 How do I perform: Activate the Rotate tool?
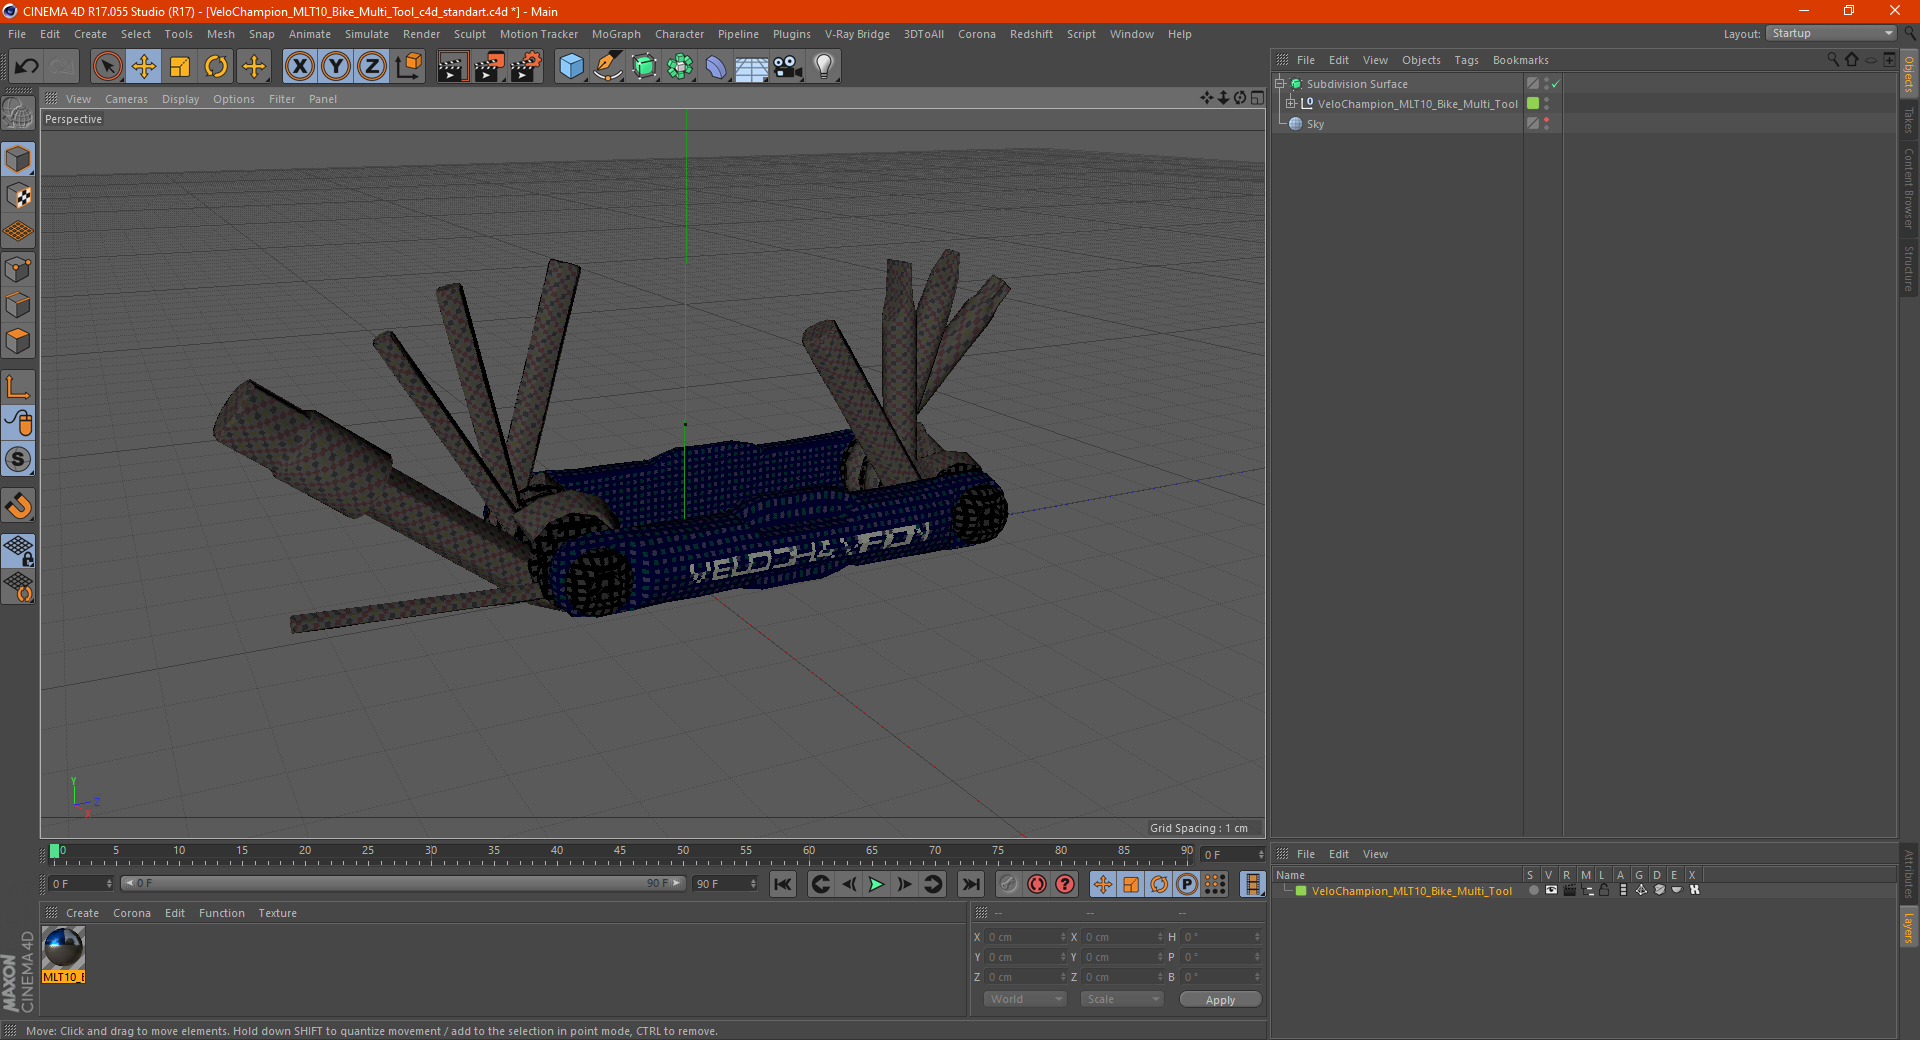point(216,67)
